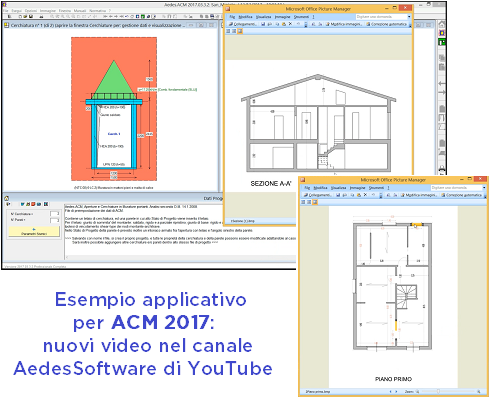
Task: Click rotate left icon in SEZIONE A-A' toolbar
Action: 314,24
